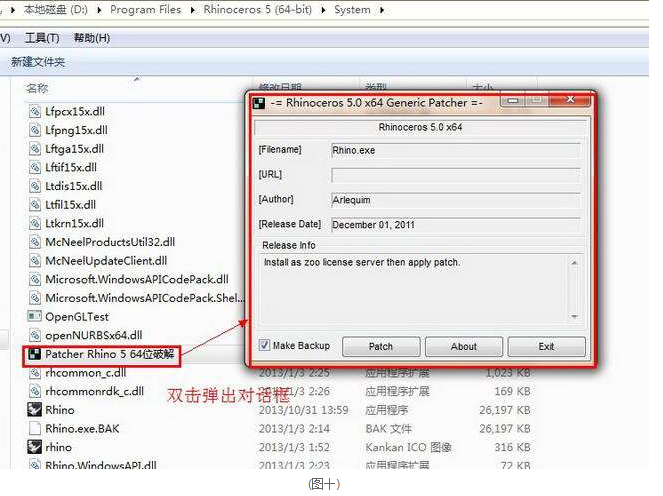Click the openNURBSx64.dll file icon
This screenshot has height=496, width=663.
pyautogui.click(x=35, y=335)
